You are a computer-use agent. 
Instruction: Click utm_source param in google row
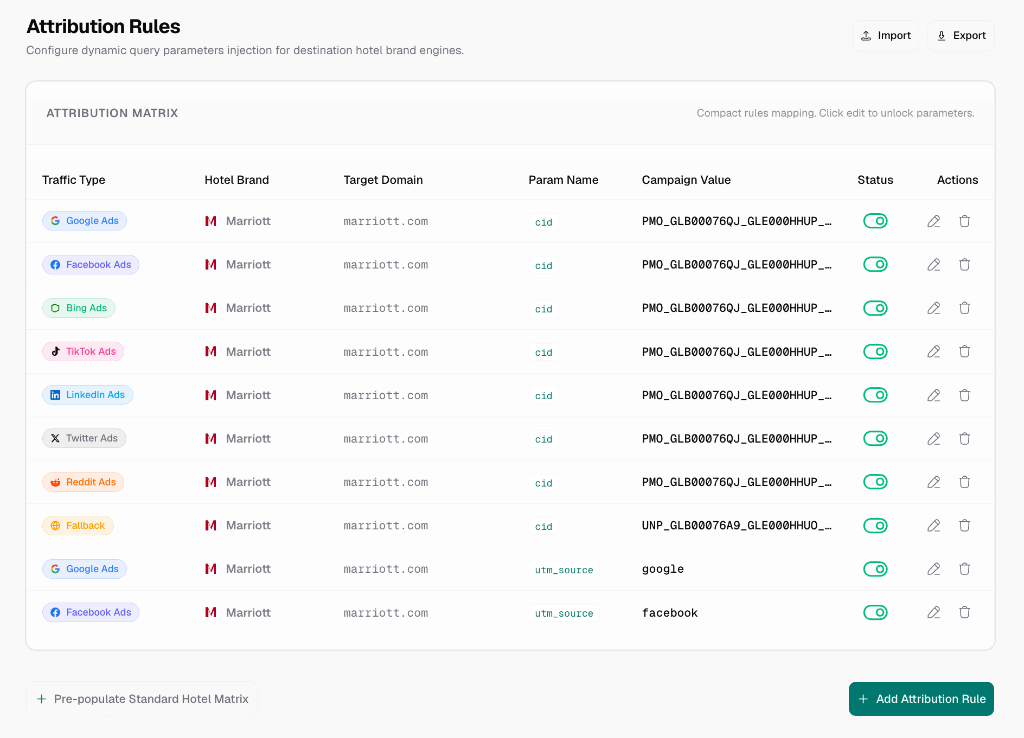pyautogui.click(x=564, y=570)
